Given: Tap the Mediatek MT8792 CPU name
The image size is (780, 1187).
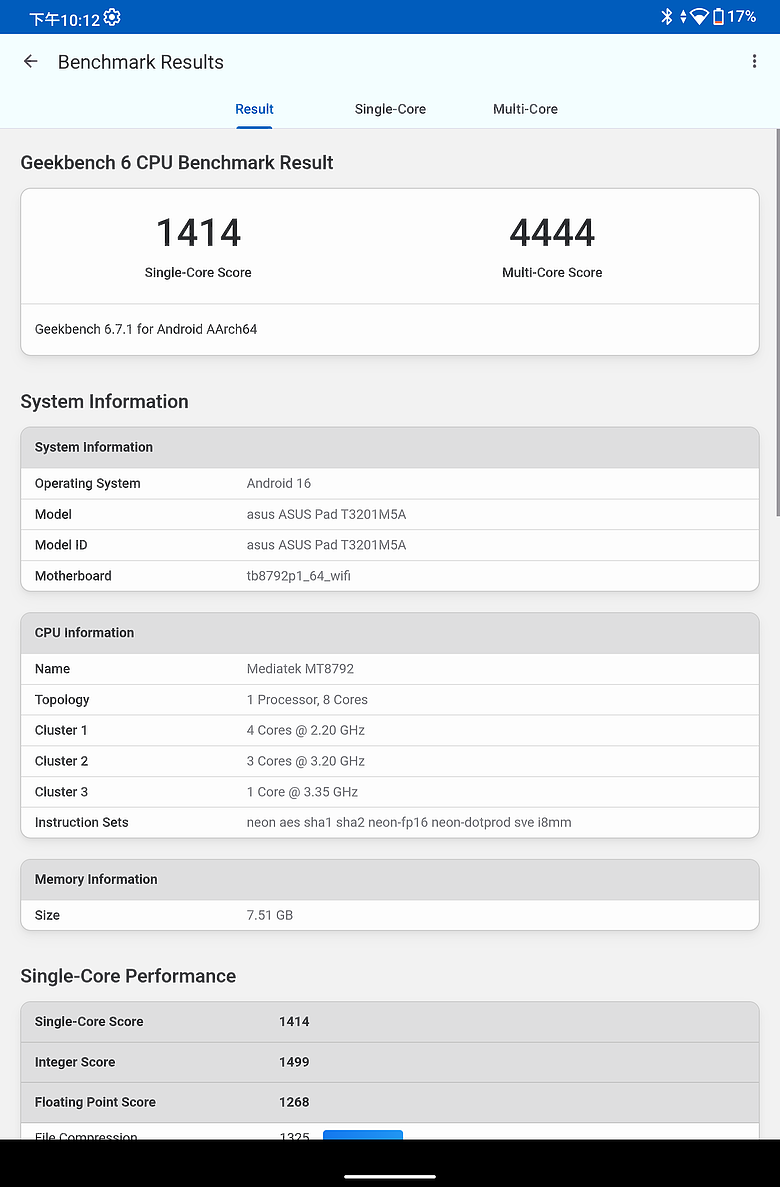Looking at the screenshot, I should click(301, 669).
